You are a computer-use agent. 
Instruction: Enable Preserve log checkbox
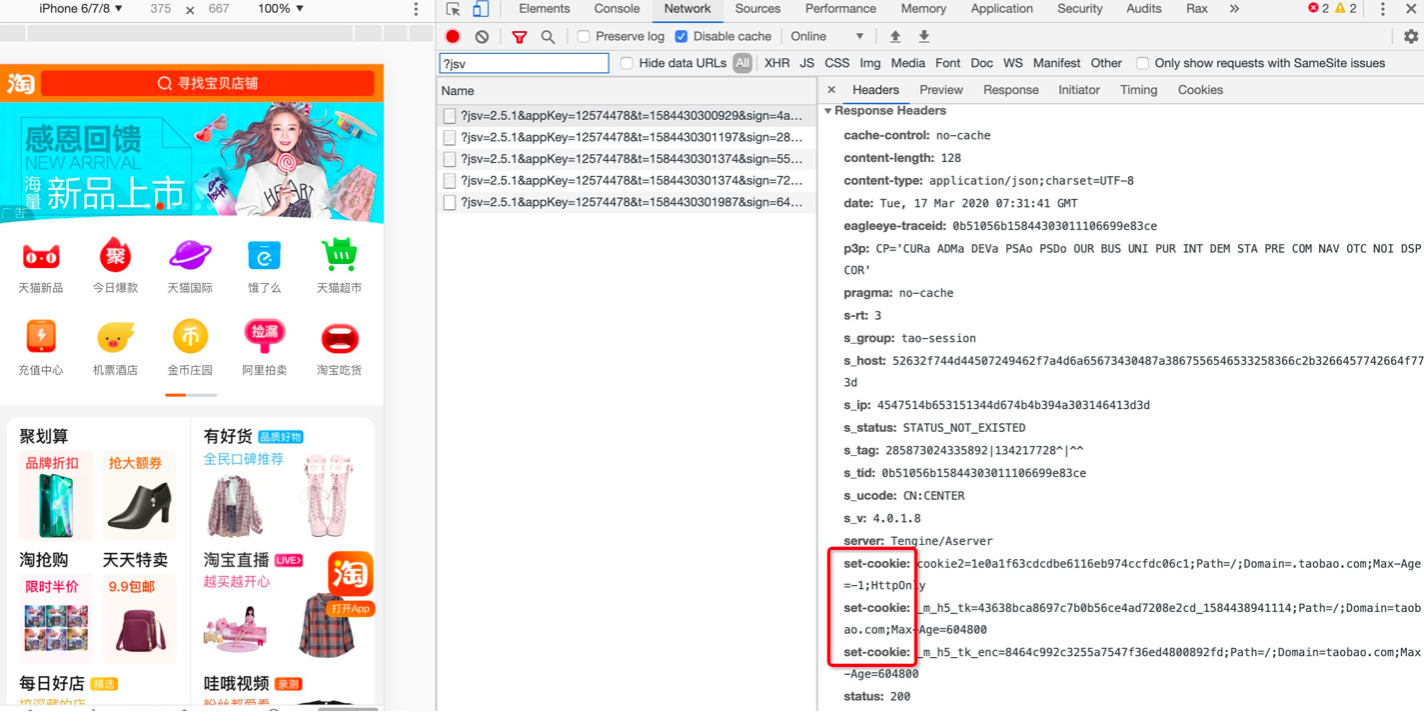[x=583, y=36]
